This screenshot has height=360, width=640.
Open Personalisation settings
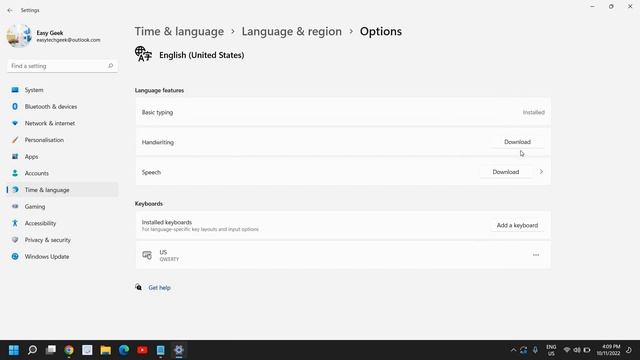62,140
